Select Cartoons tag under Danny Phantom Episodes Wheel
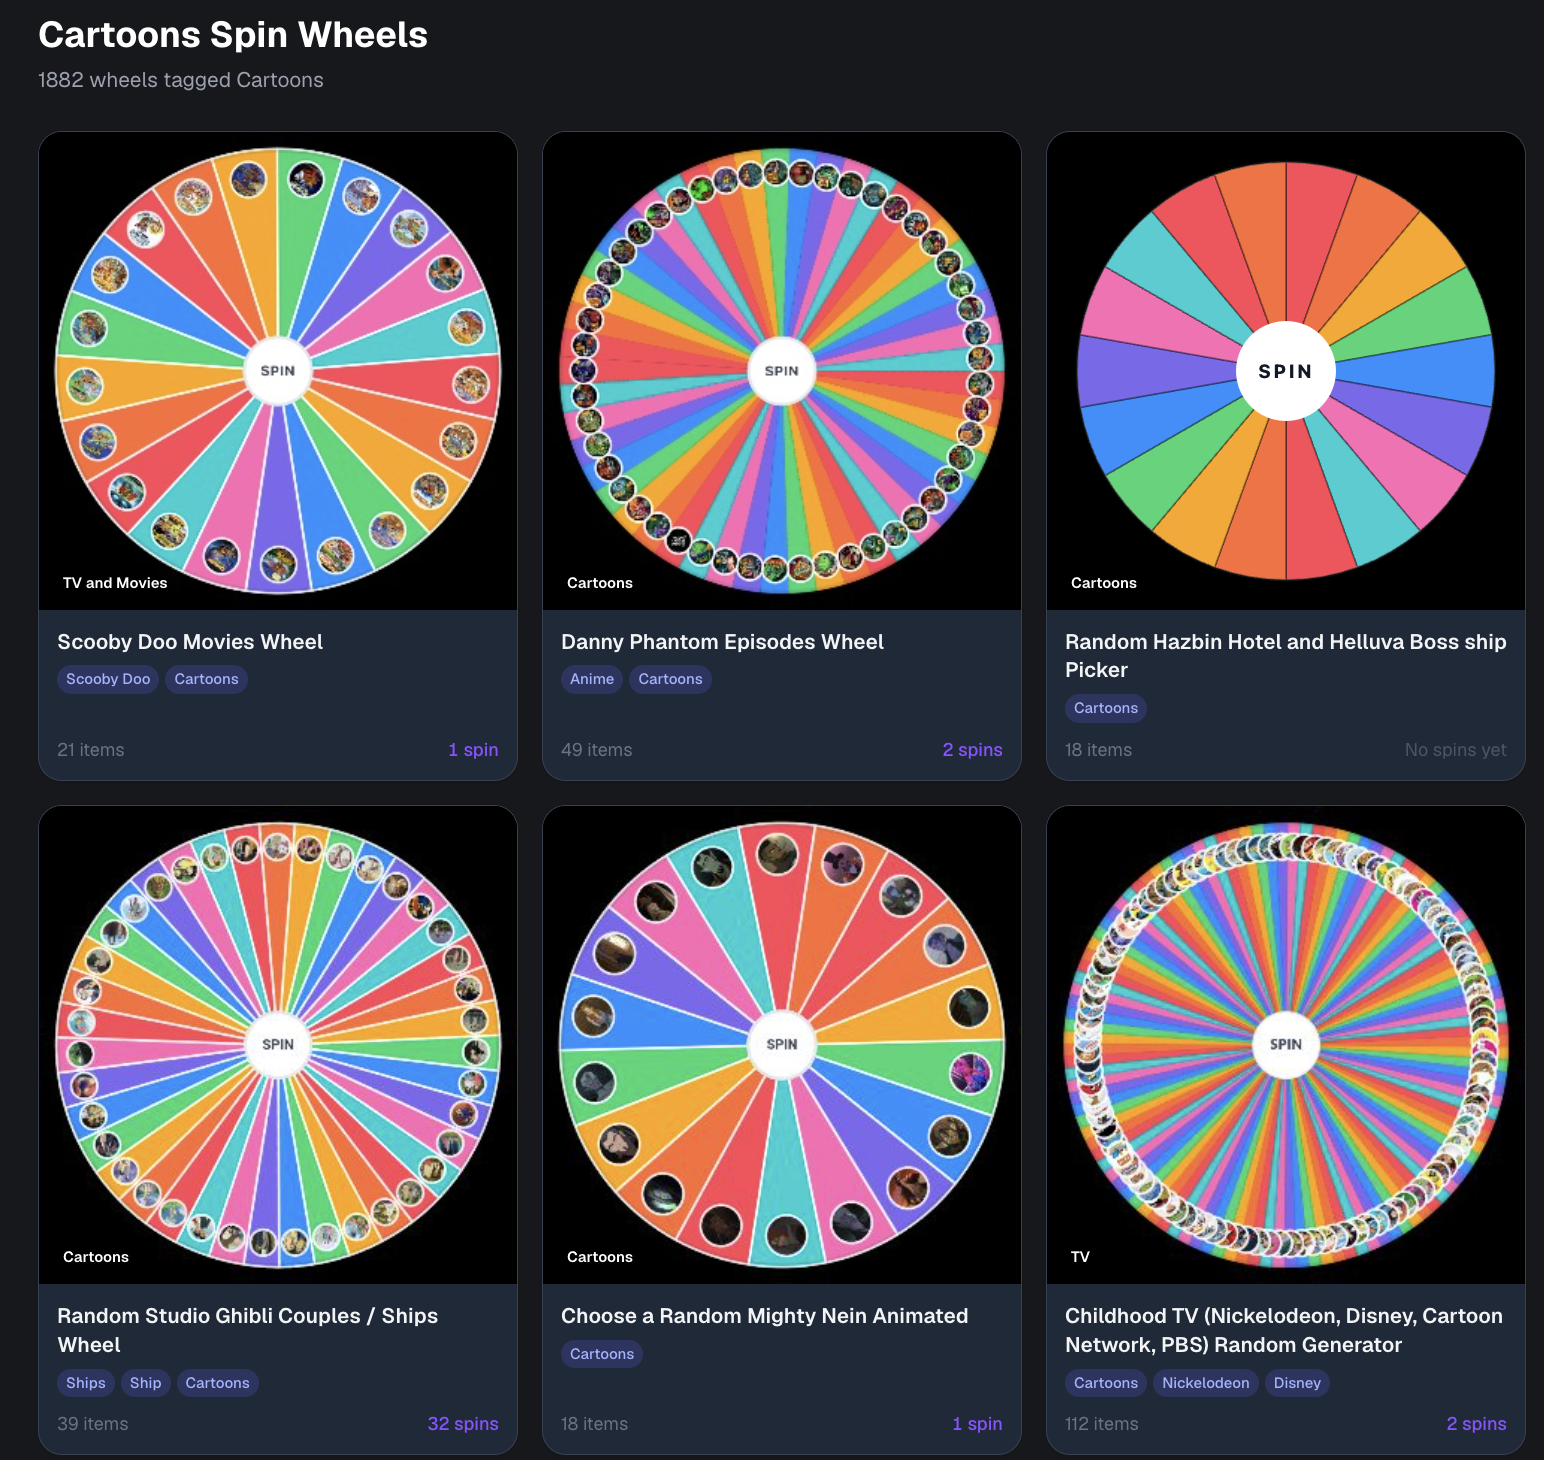The width and height of the screenshot is (1544, 1460). pos(670,679)
